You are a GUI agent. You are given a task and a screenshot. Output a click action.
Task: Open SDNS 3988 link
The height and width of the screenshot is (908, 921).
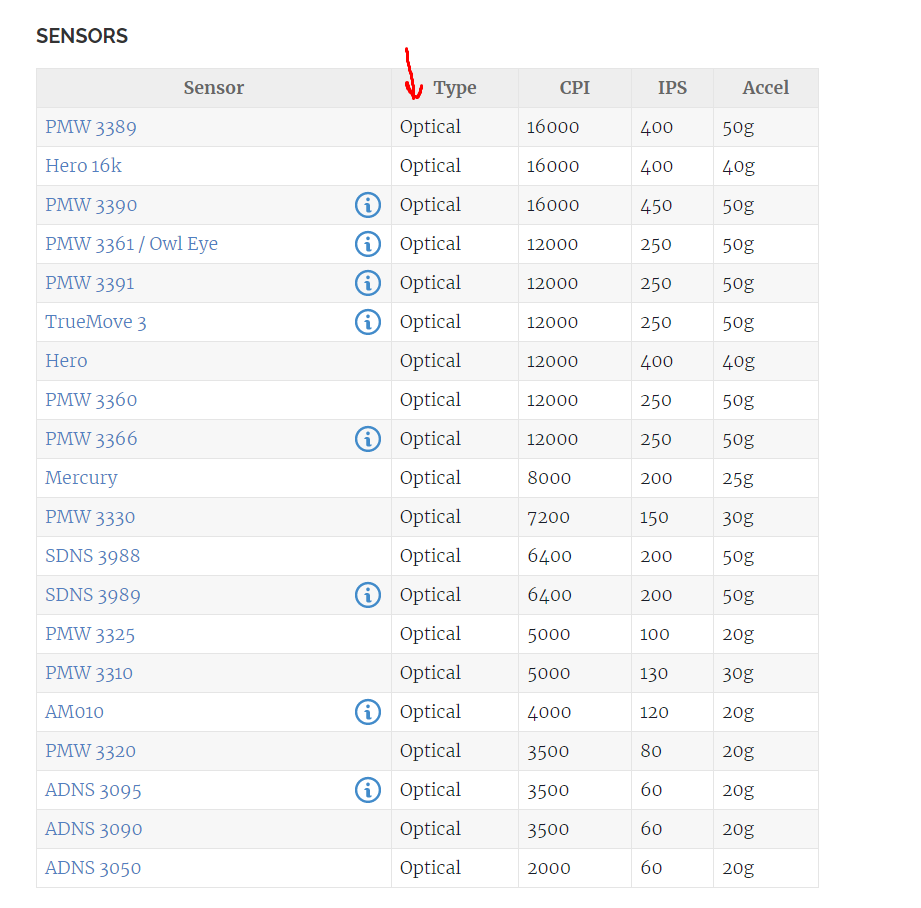coord(93,556)
